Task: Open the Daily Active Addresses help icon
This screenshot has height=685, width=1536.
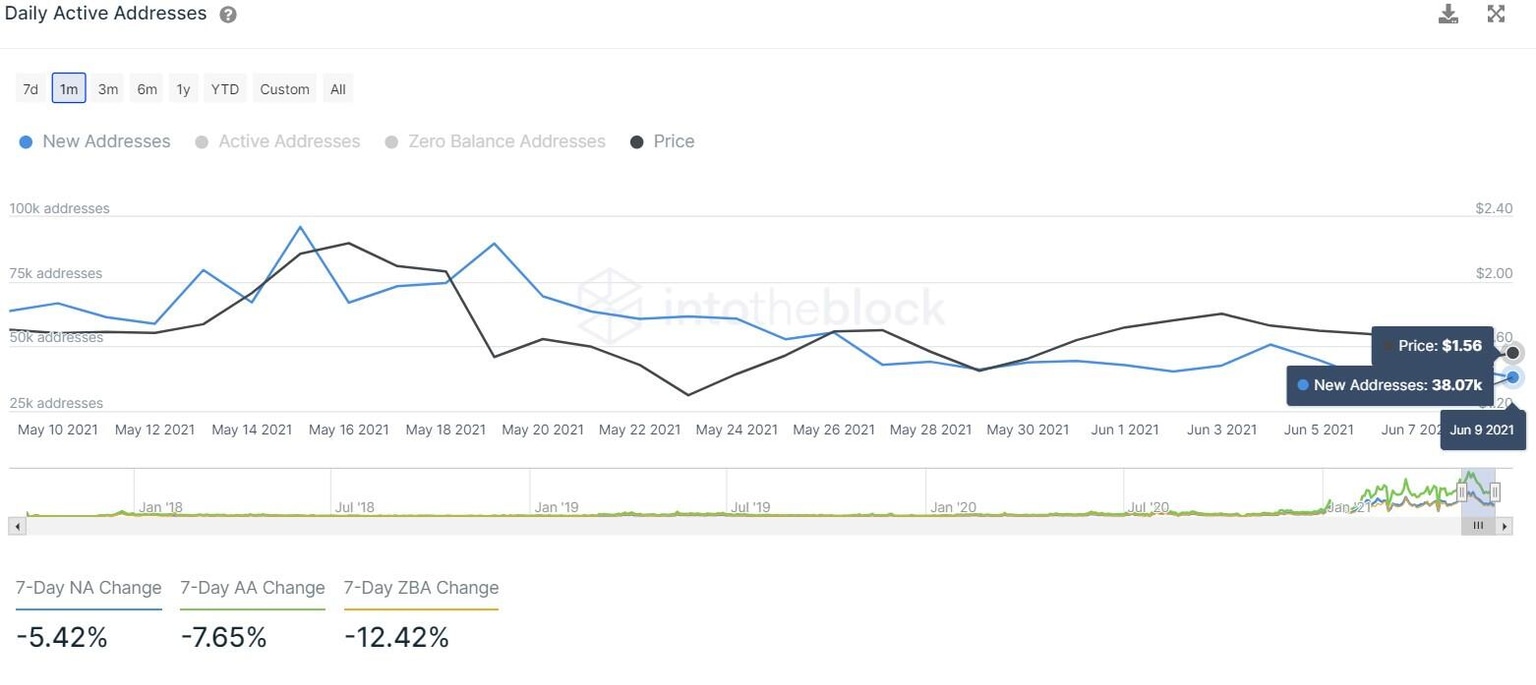Action: tap(228, 14)
